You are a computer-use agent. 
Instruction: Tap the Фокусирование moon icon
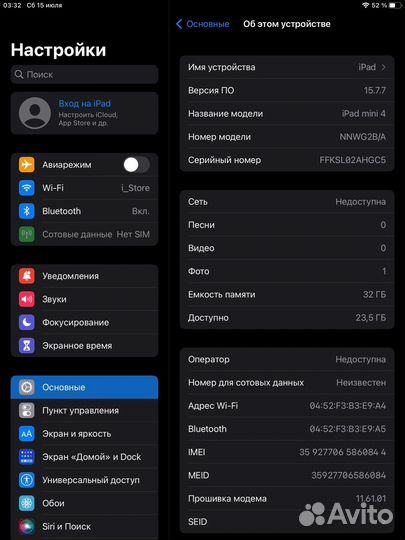[27, 322]
